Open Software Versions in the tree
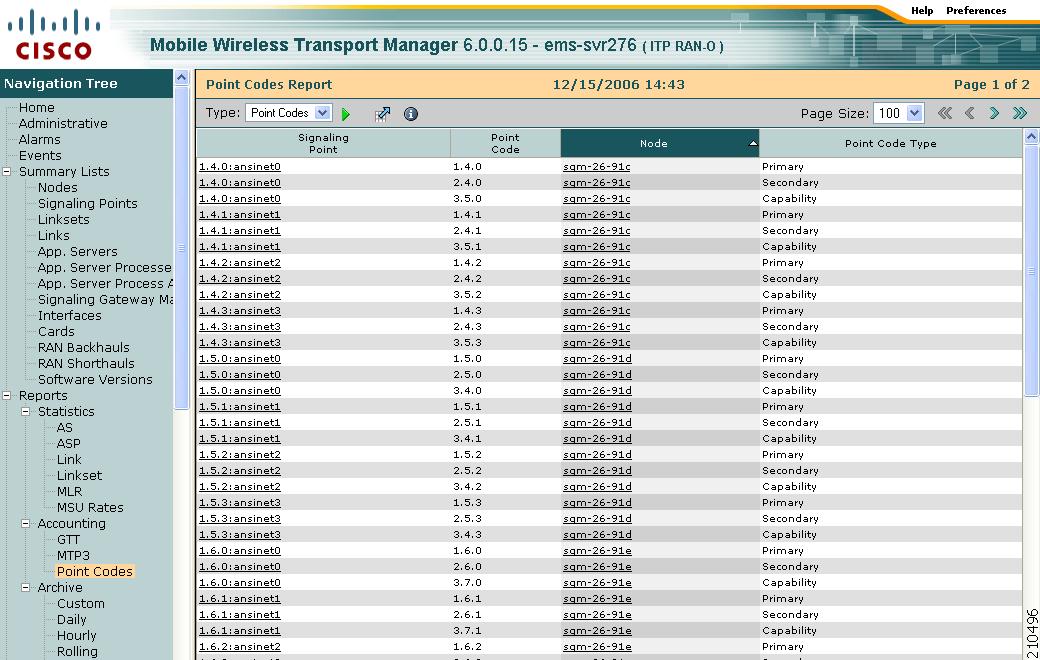 (95, 379)
